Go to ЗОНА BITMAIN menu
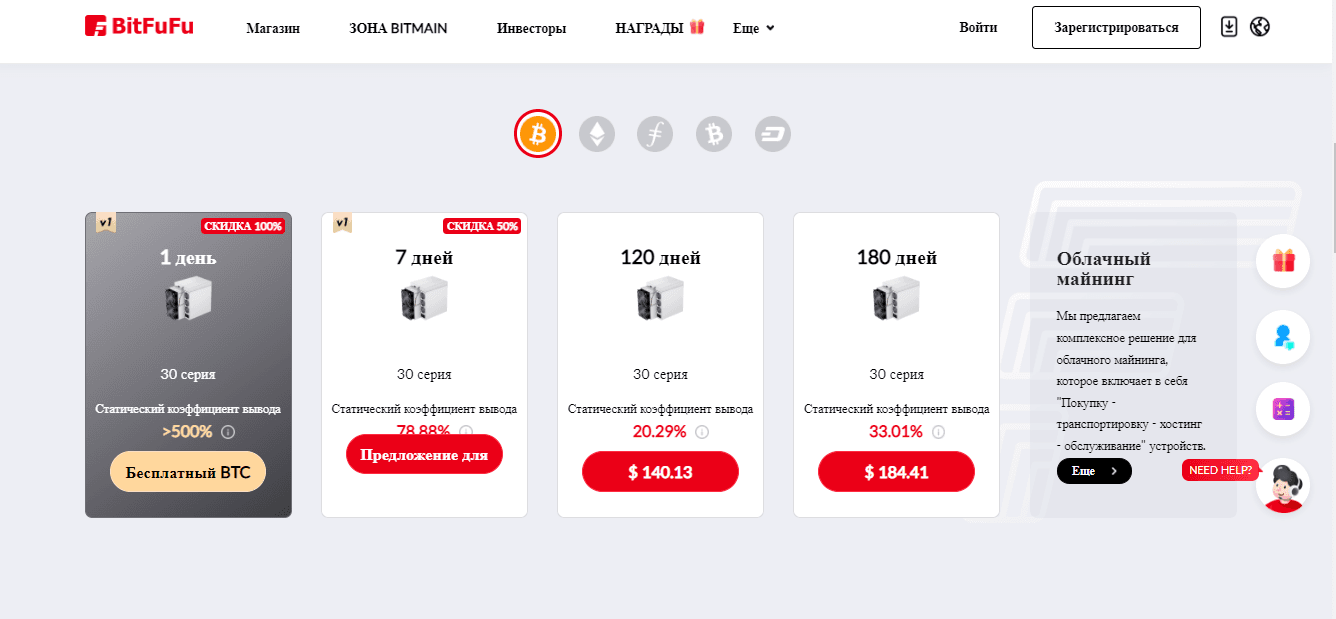The image size is (1336, 619). (398, 28)
